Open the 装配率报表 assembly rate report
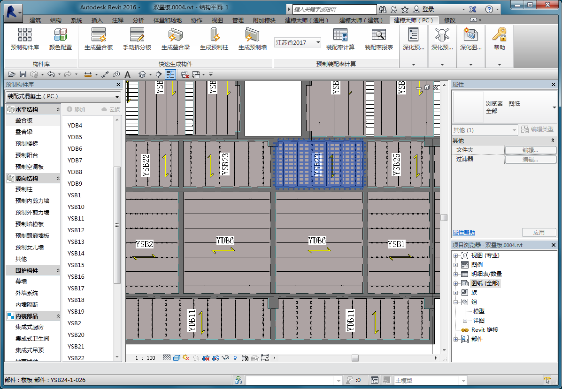The height and width of the screenshot is (389, 562). click(x=379, y=39)
